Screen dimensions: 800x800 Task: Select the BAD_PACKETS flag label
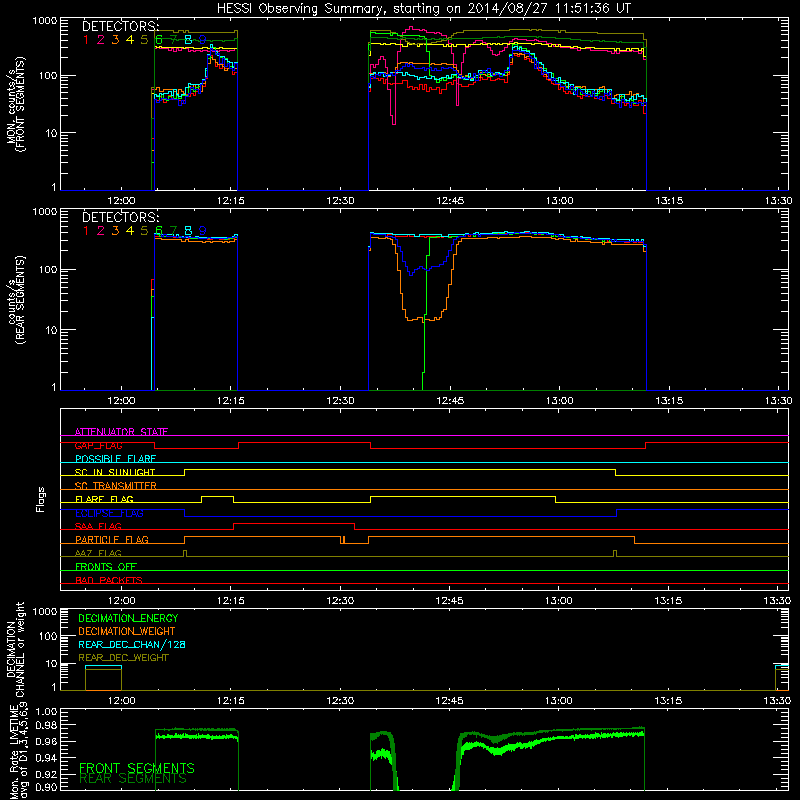click(109, 580)
